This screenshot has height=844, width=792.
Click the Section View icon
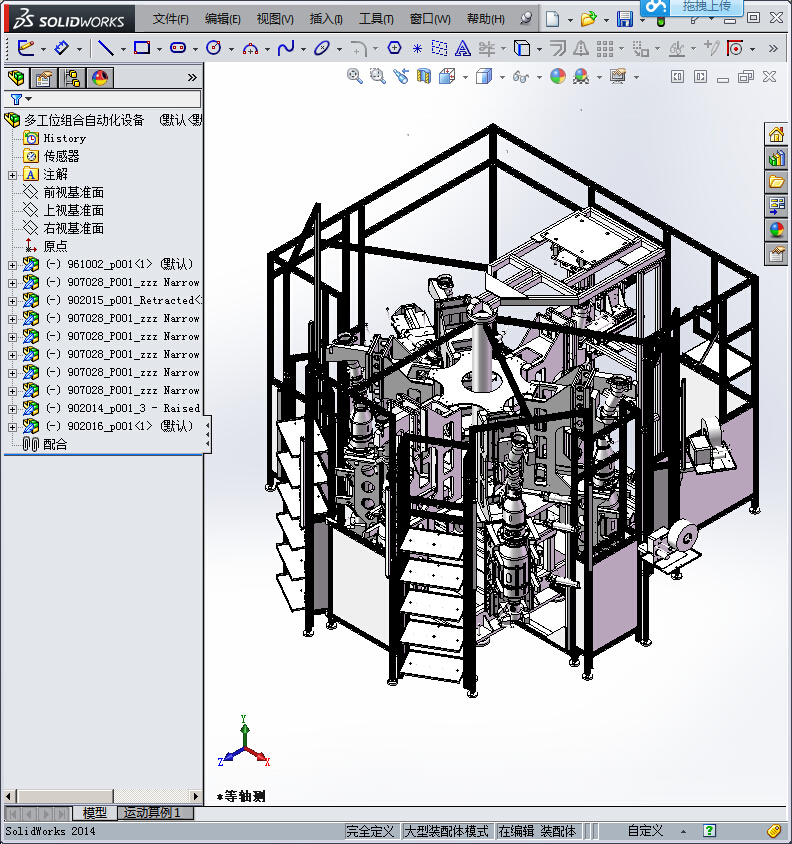pos(424,76)
